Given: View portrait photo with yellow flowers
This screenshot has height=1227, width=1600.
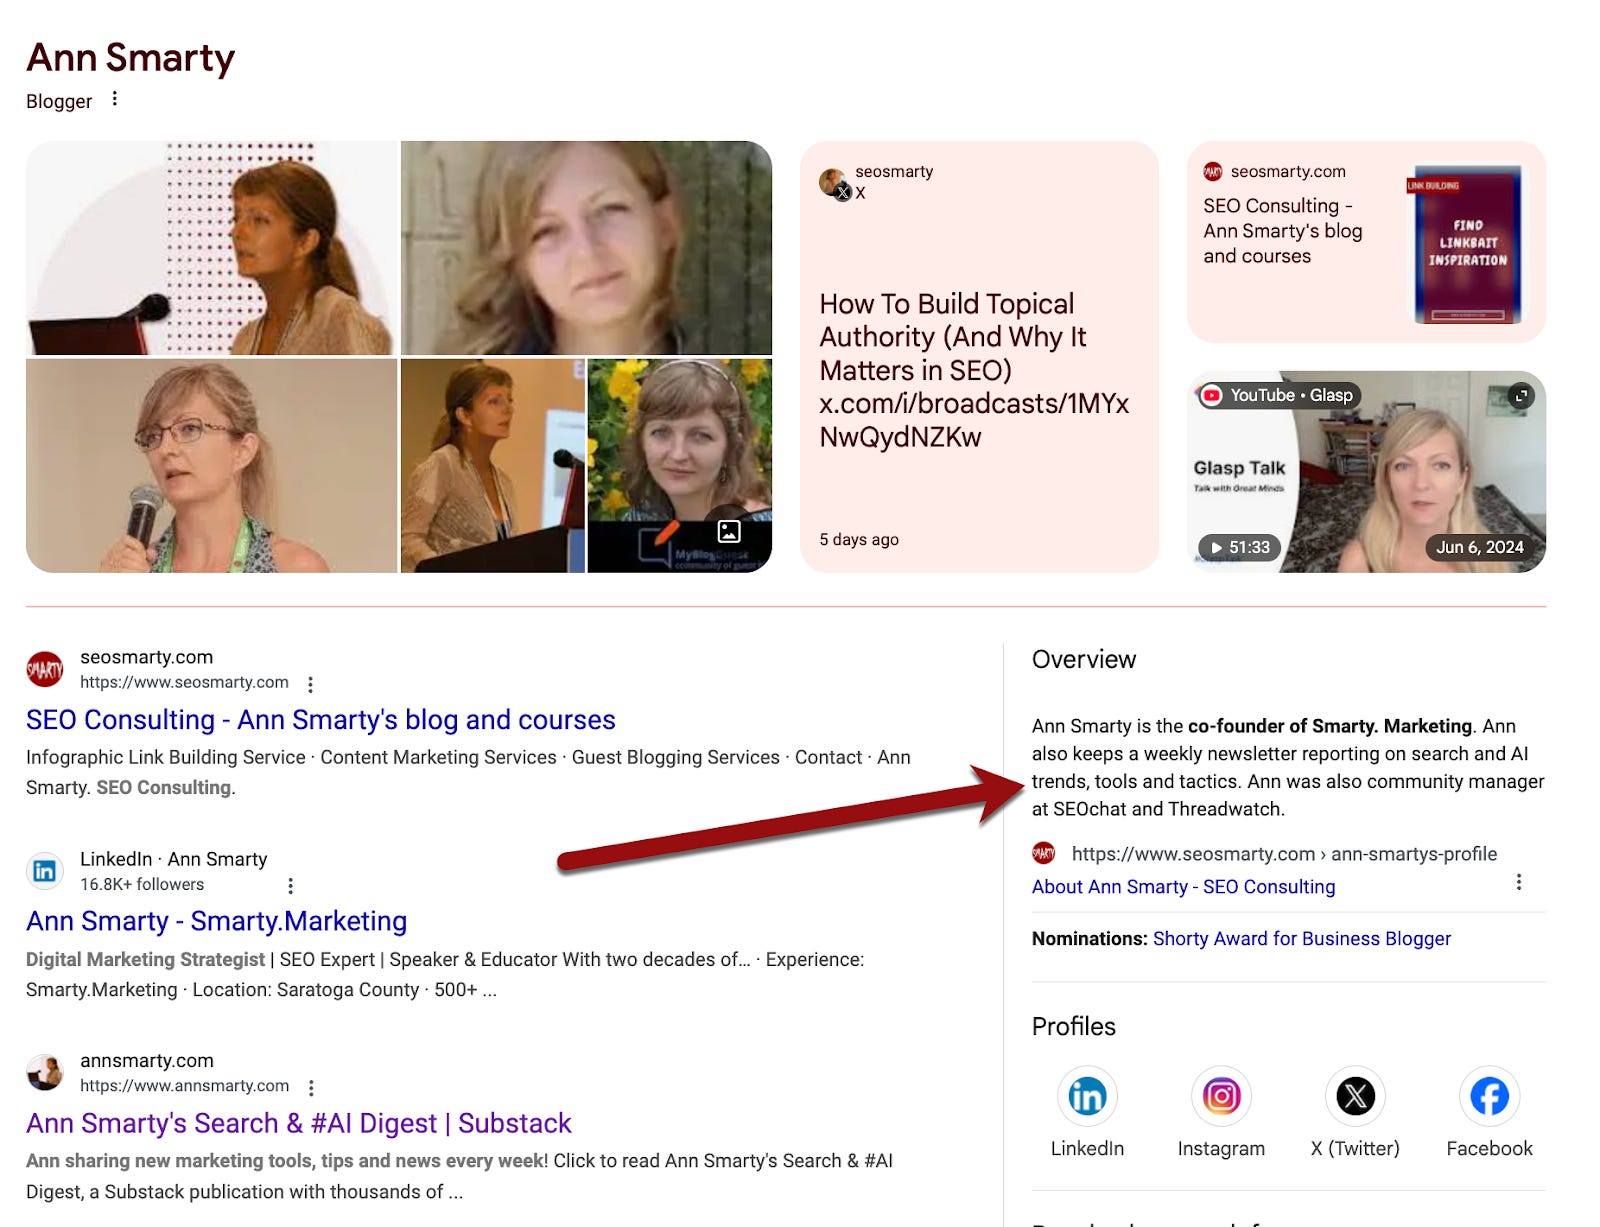Looking at the screenshot, I should [680, 466].
